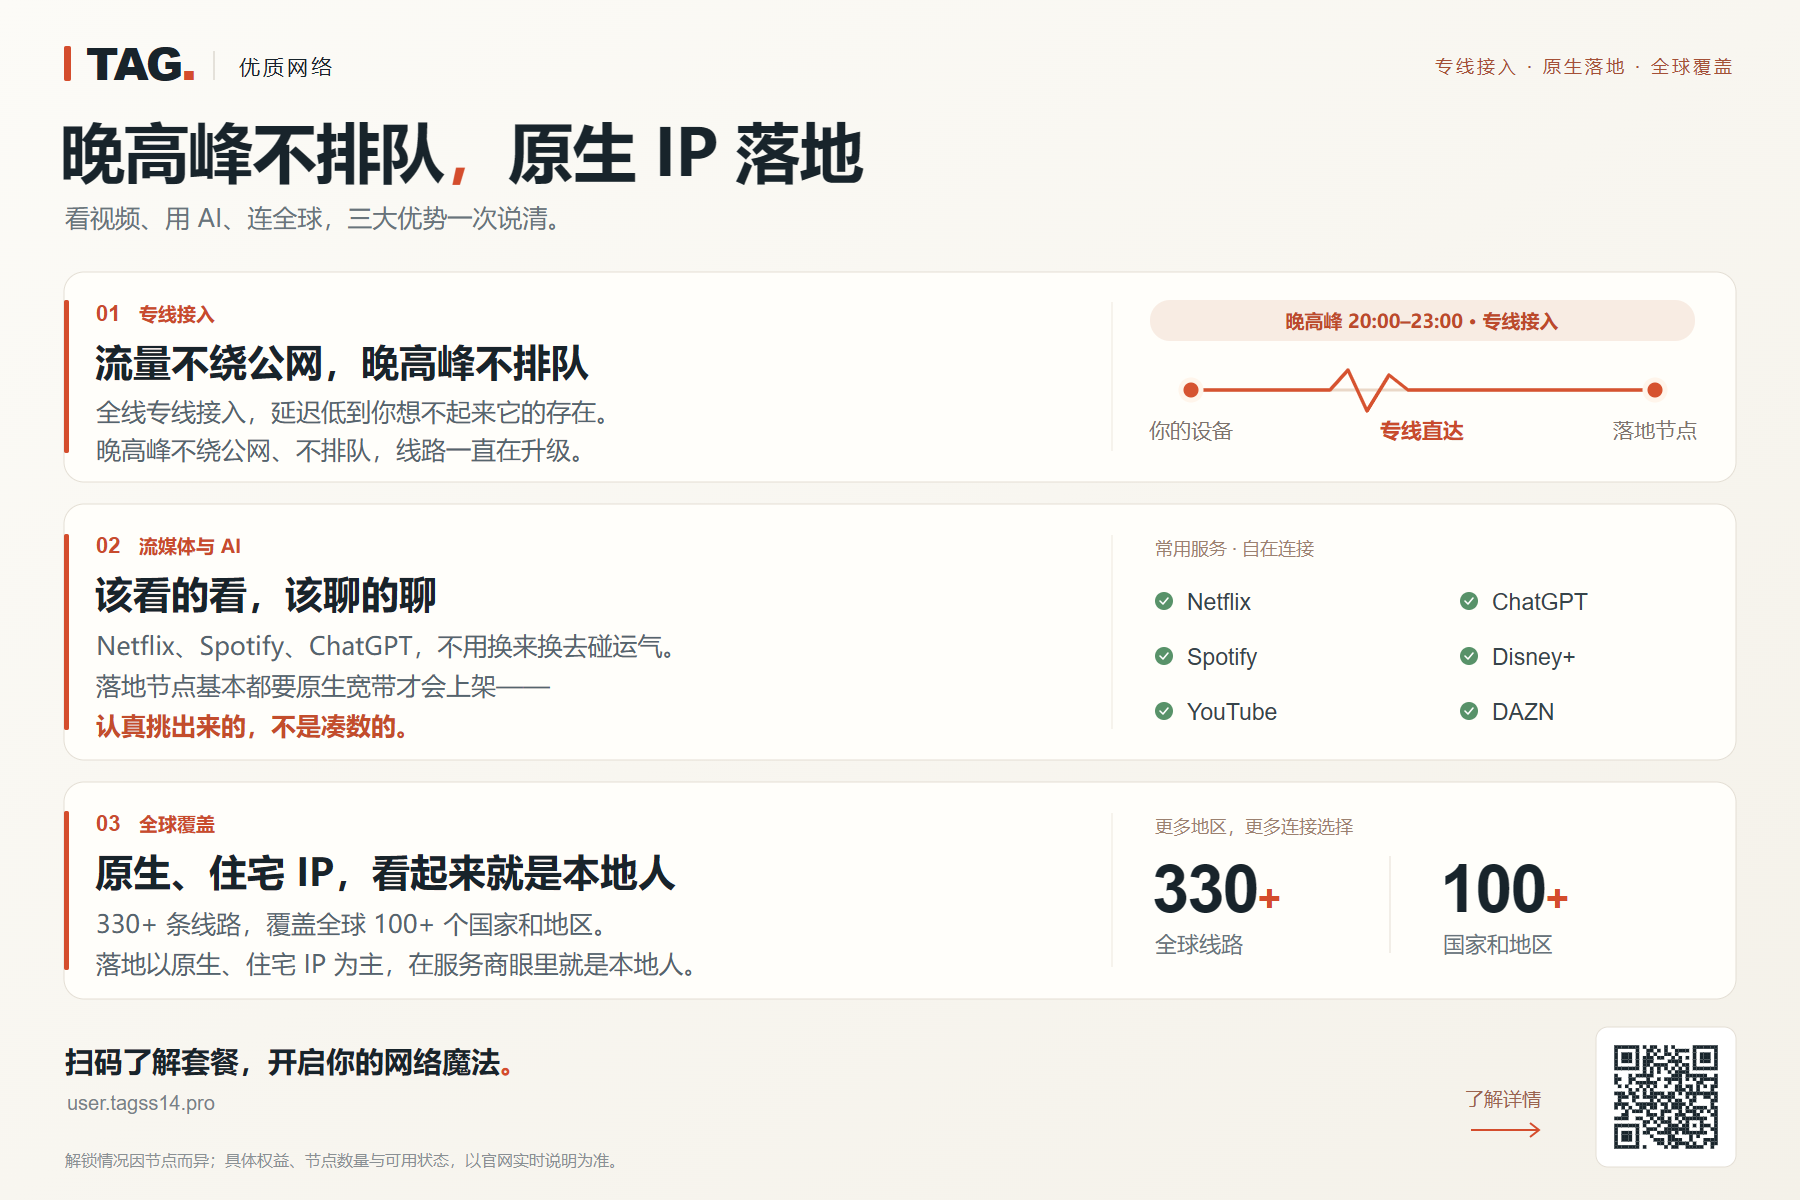Click the 晚高峰 20:00–23:00 · 专线接入 pill
Viewport: 1800px width, 1200px height.
click(1422, 321)
